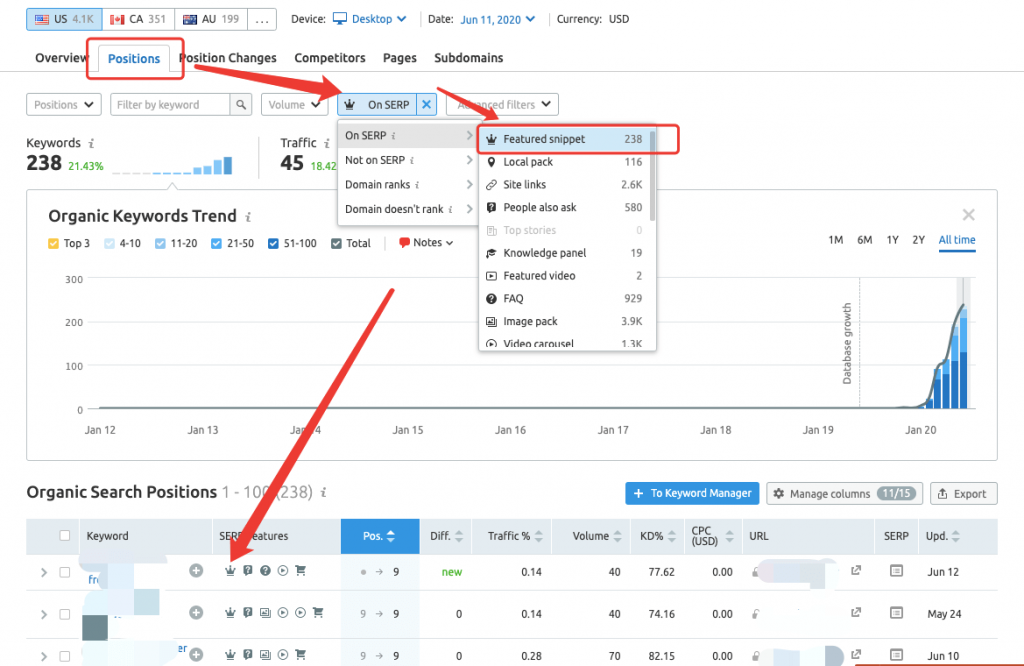This screenshot has width=1024, height=666.
Task: Toggle the Top 3 legend checkbox
Action: [x=53, y=243]
